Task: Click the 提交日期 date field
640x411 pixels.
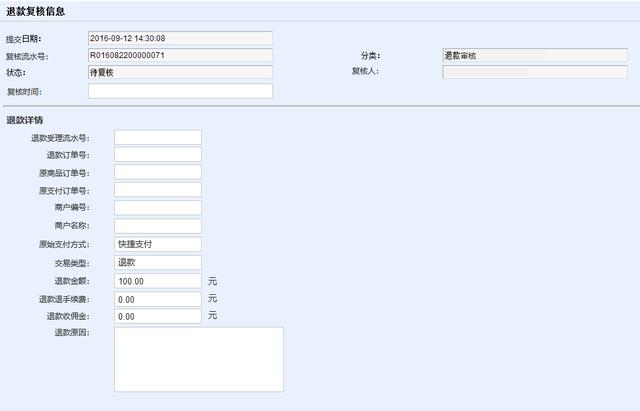Action: click(x=180, y=38)
